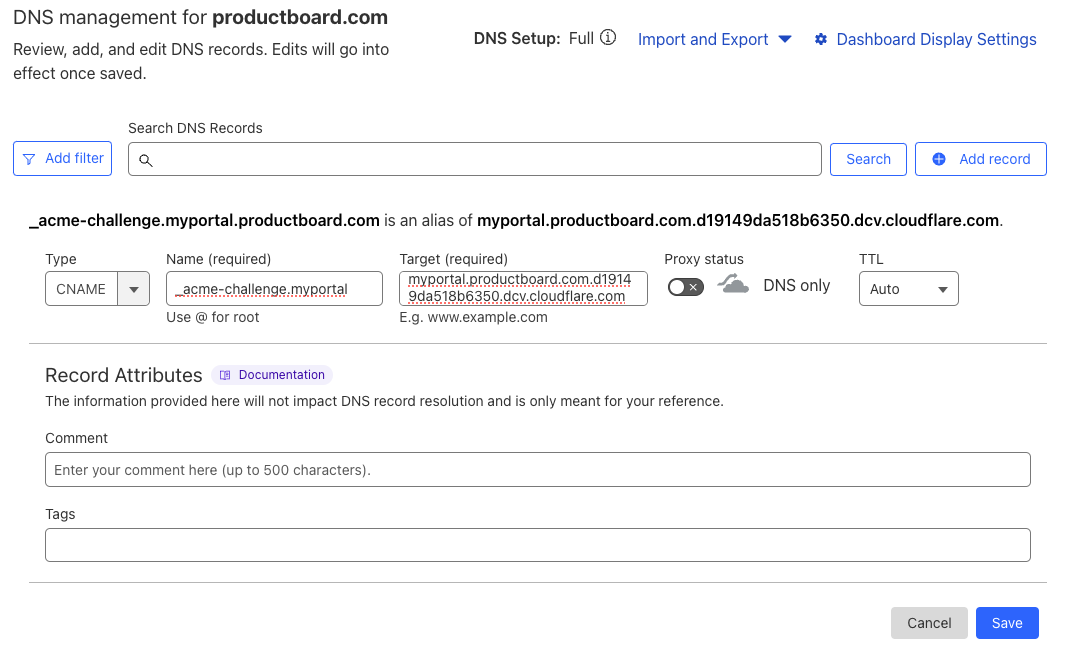Click the Search button
This screenshot has height=649, width=1066.
pyautogui.click(x=868, y=159)
